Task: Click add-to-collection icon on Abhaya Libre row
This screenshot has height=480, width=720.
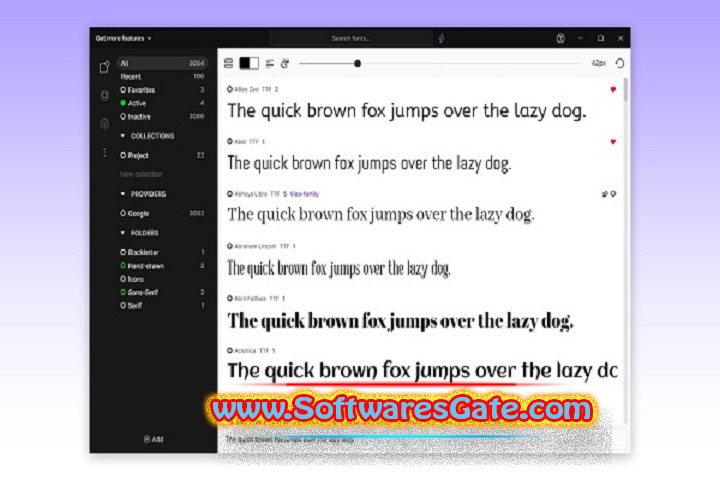Action: click(605, 194)
